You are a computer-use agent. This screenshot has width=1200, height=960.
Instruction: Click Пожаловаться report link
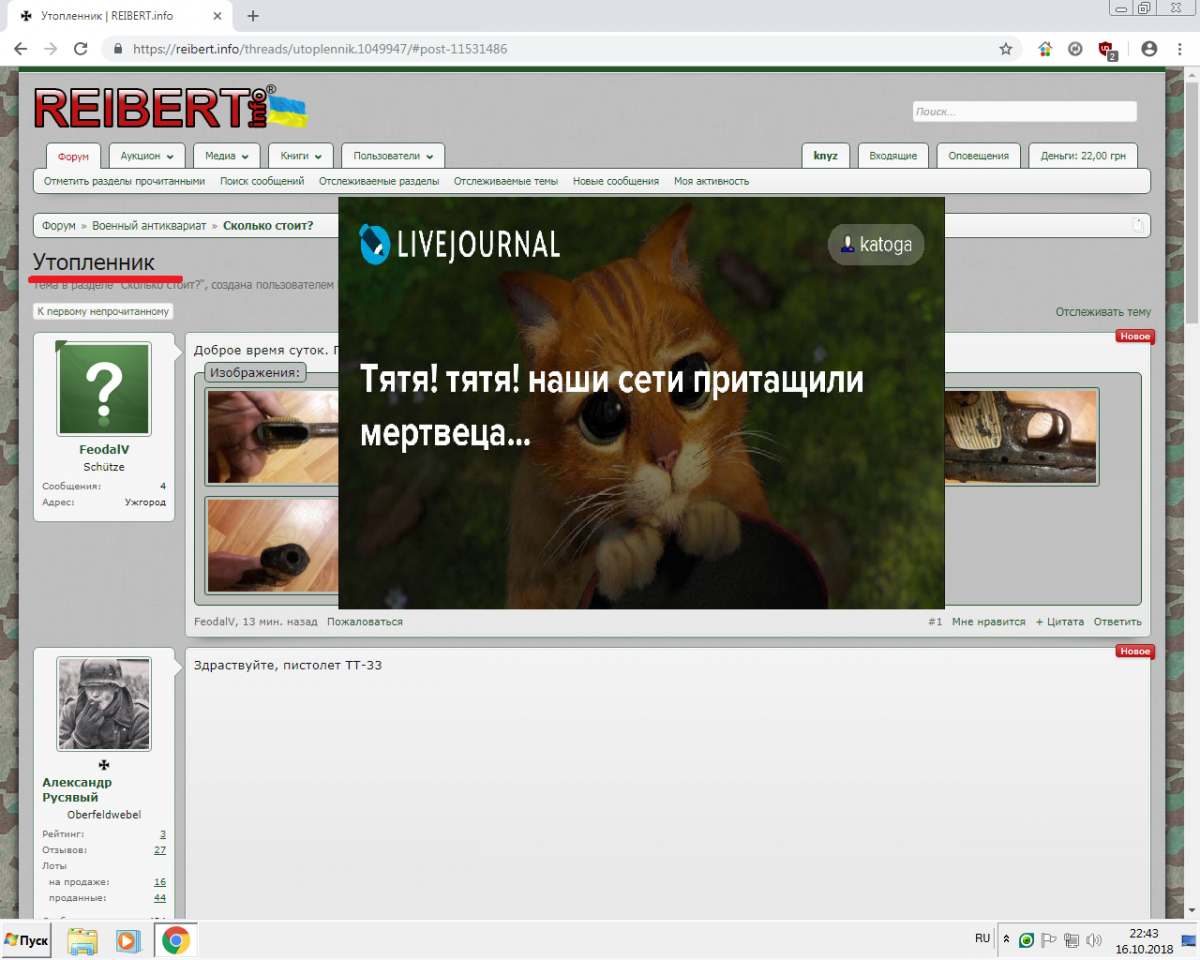(365, 622)
